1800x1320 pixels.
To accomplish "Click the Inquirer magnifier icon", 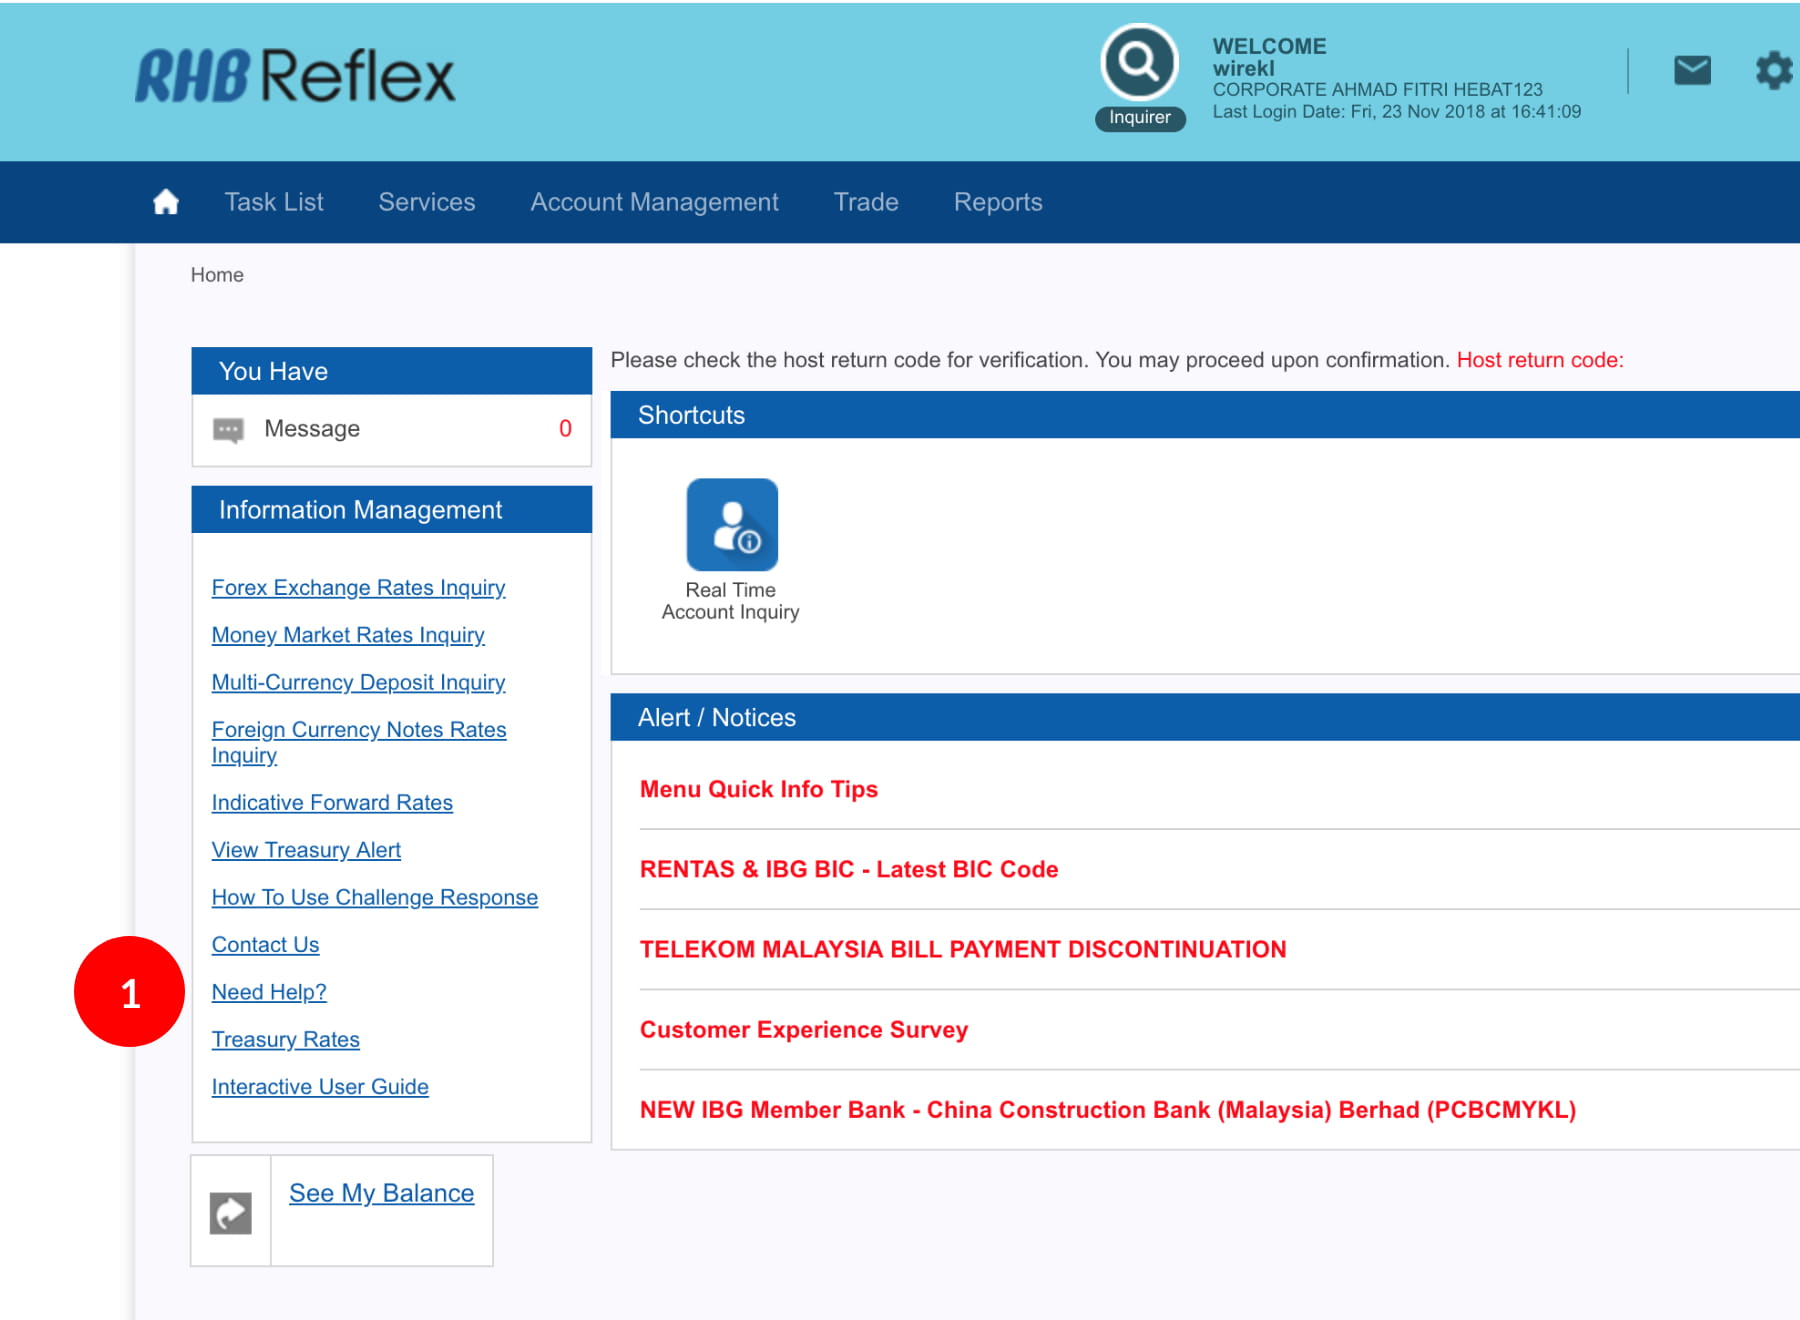I will coord(1139,63).
